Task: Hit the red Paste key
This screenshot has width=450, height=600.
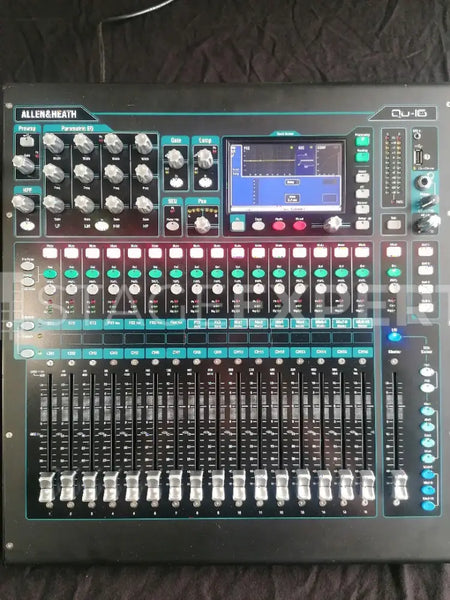Action: point(279,225)
